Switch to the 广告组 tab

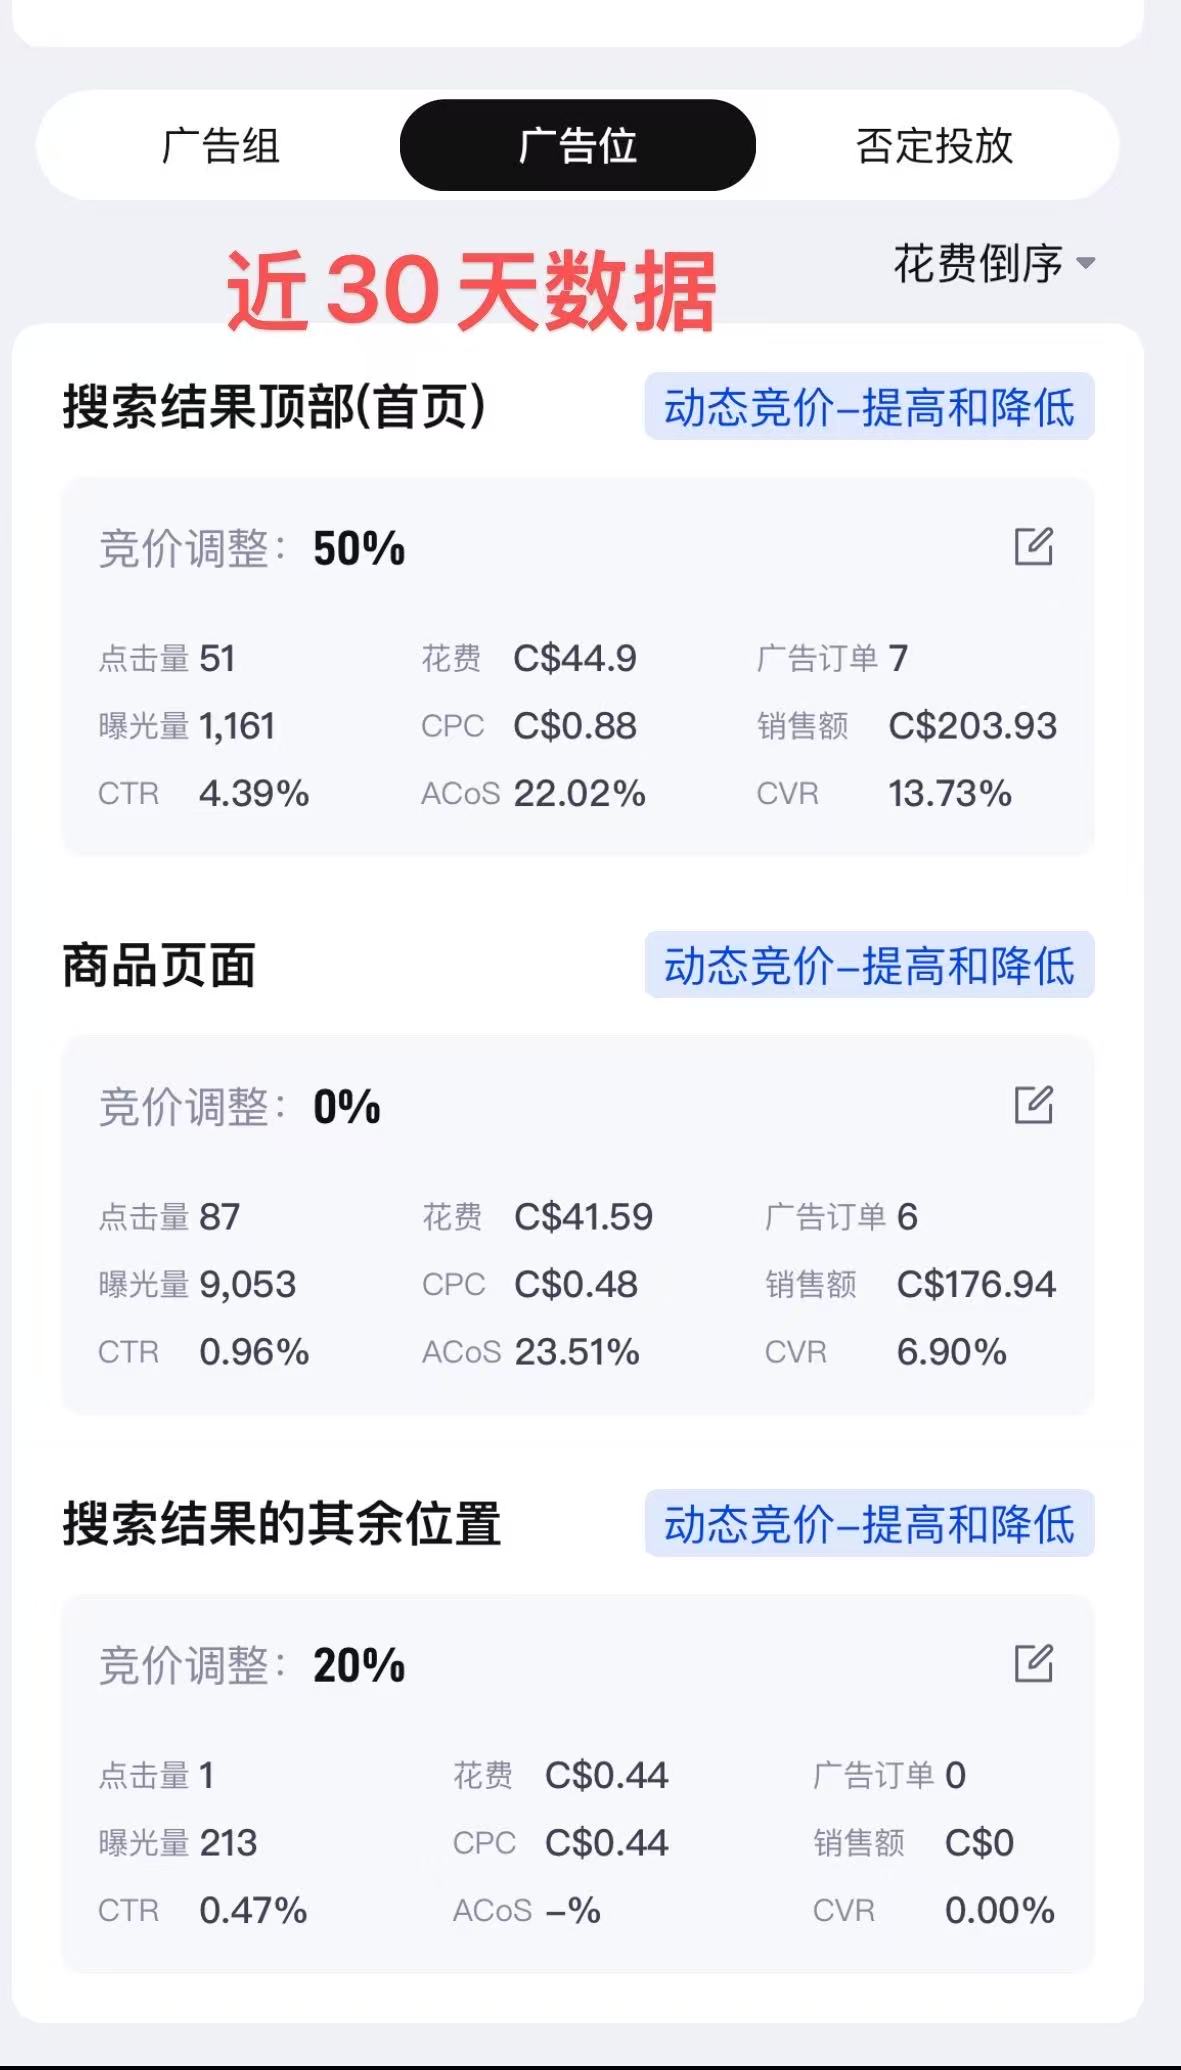click(x=220, y=146)
